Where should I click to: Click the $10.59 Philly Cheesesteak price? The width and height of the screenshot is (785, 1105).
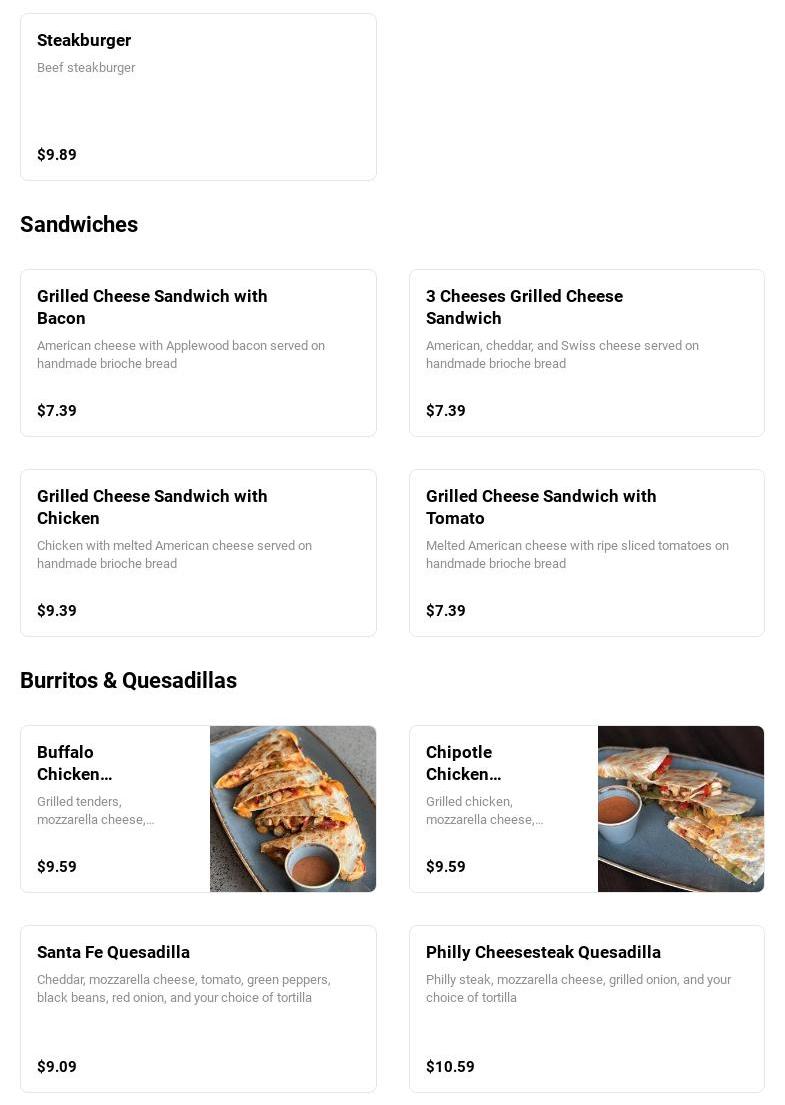[x=450, y=1067]
